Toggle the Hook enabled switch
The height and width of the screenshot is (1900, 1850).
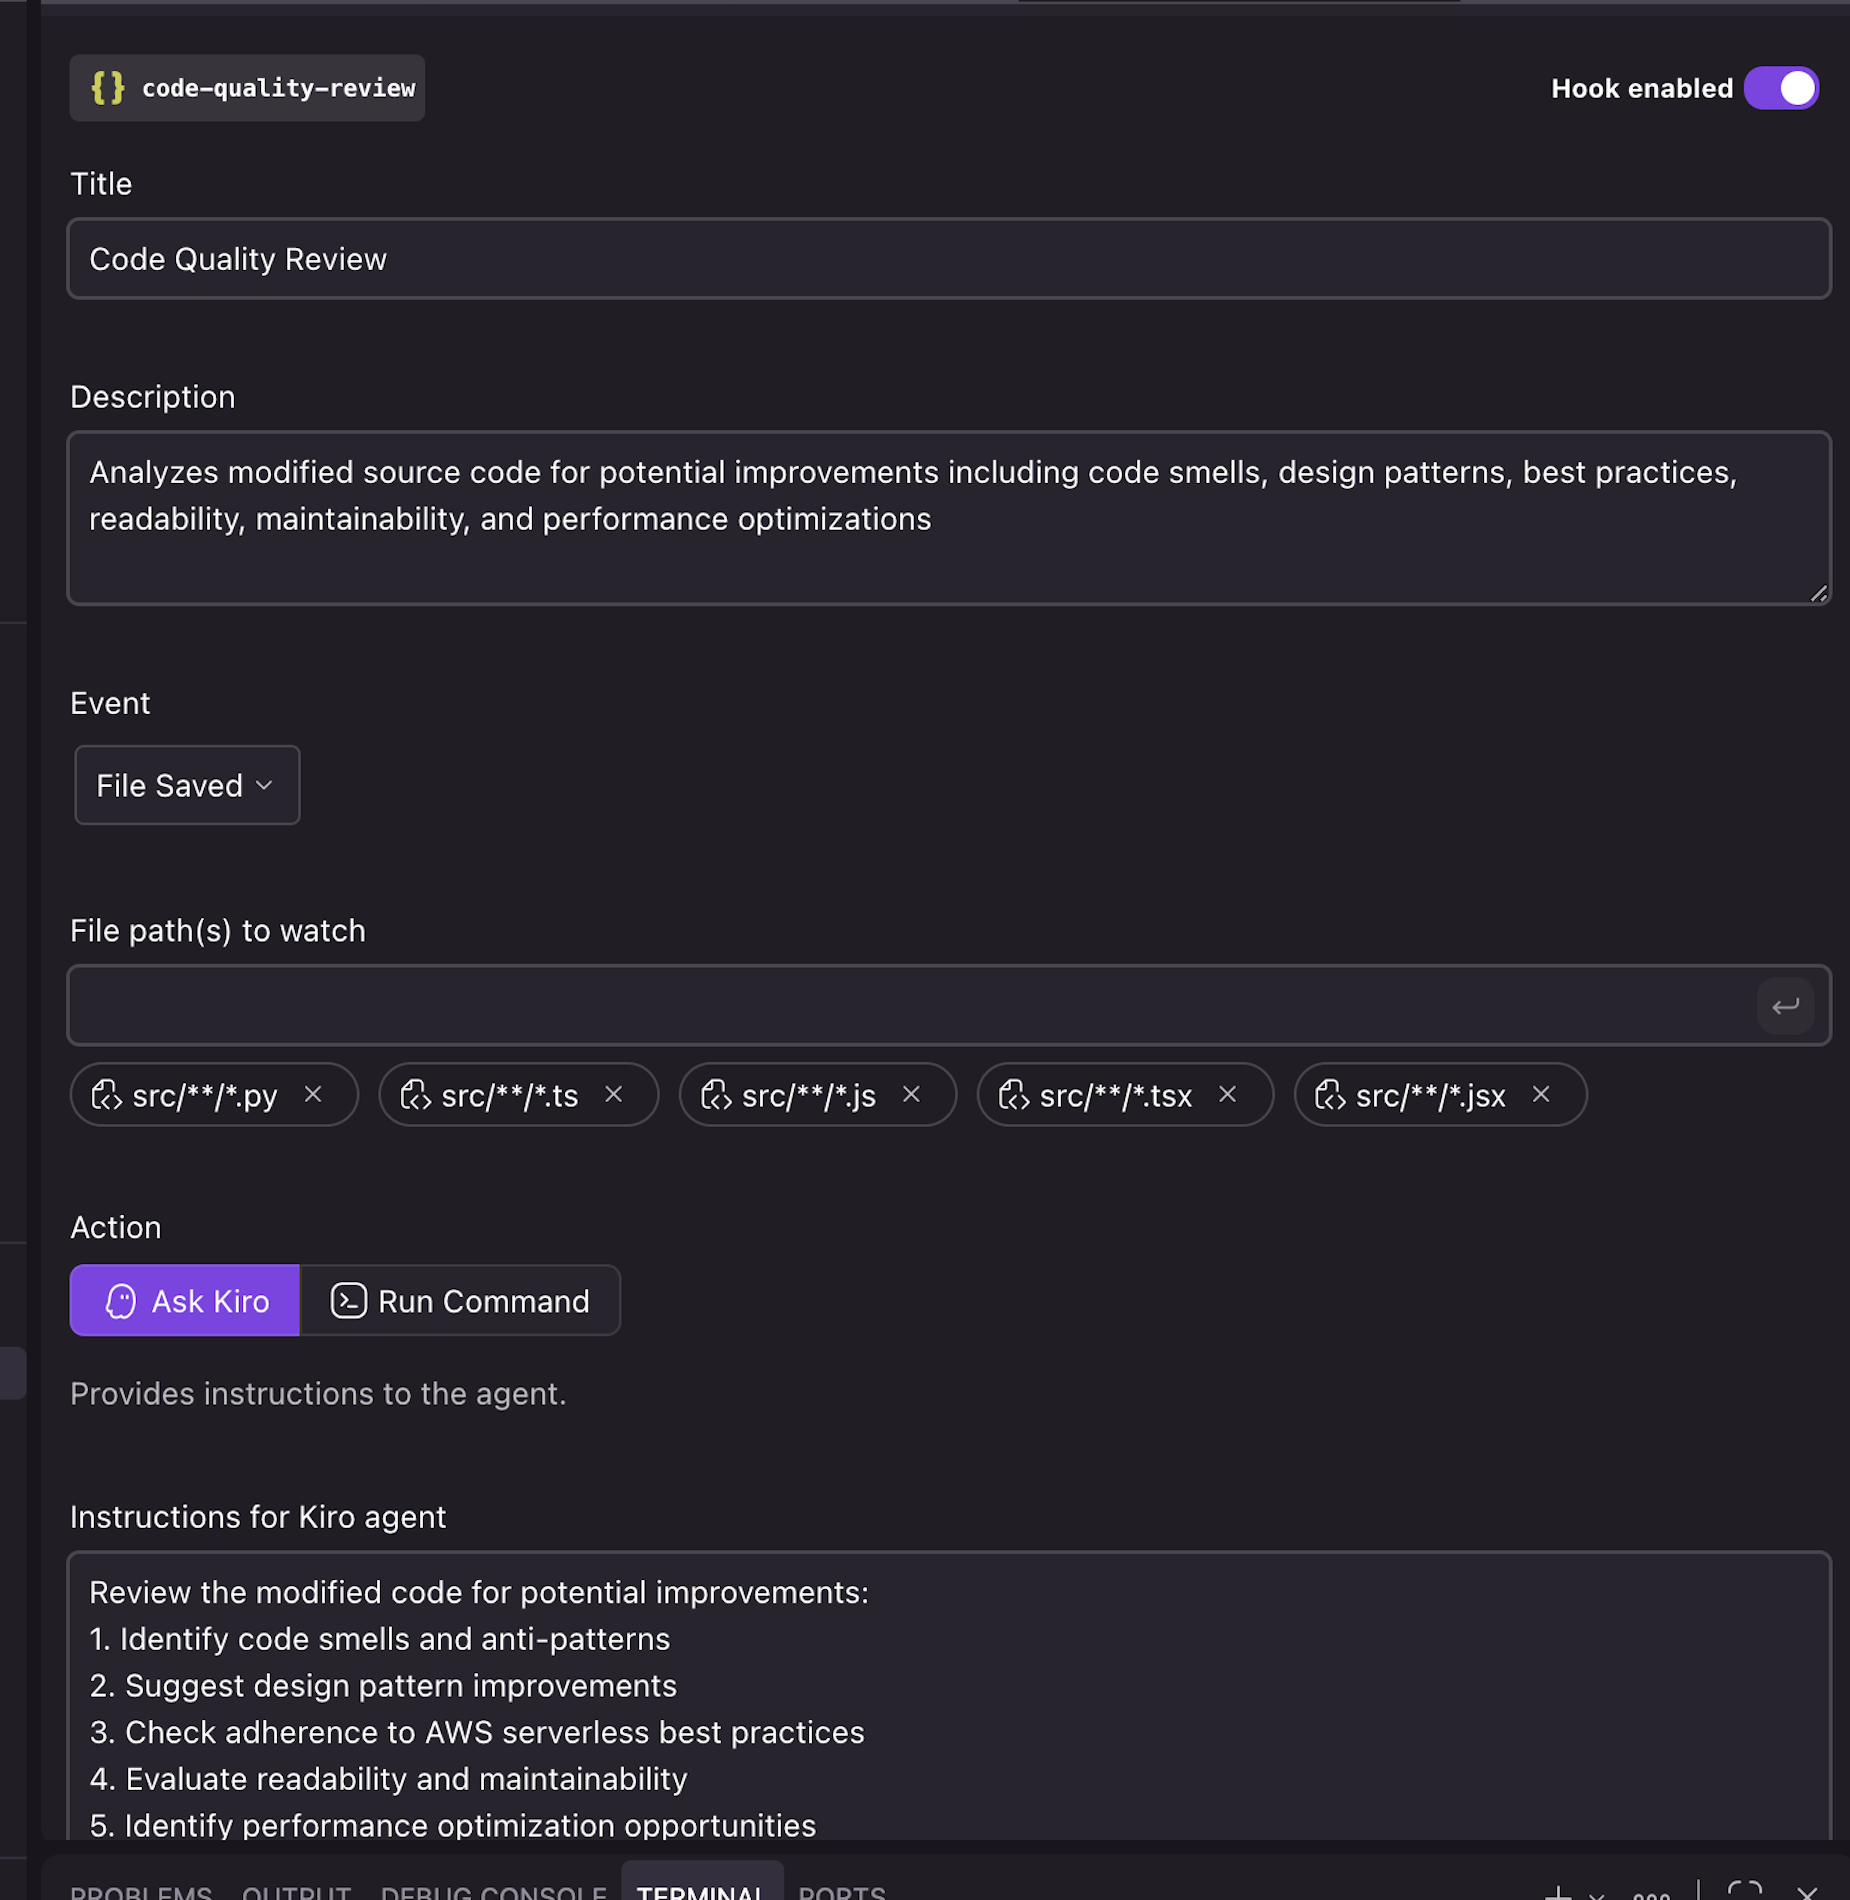tap(1780, 88)
